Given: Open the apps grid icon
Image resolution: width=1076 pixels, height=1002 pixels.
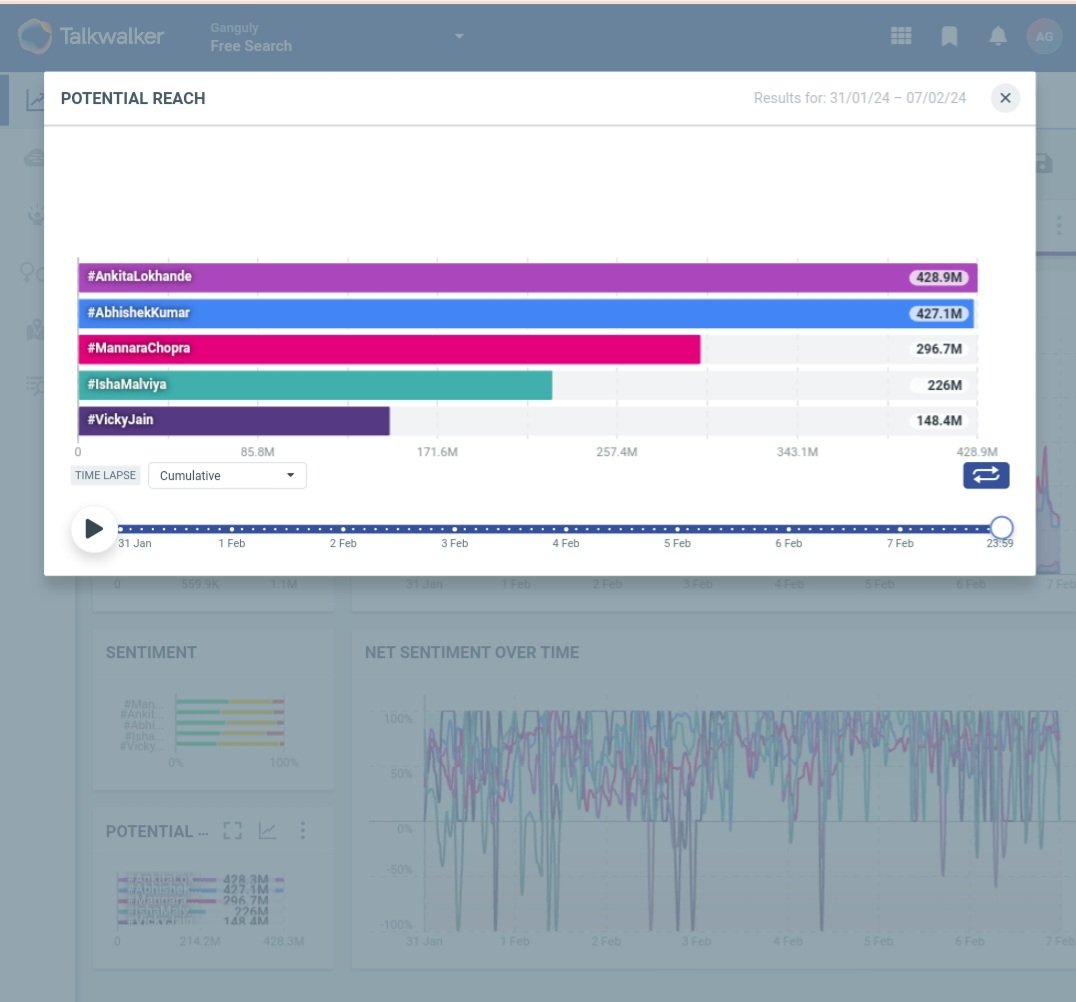Looking at the screenshot, I should (x=901, y=36).
